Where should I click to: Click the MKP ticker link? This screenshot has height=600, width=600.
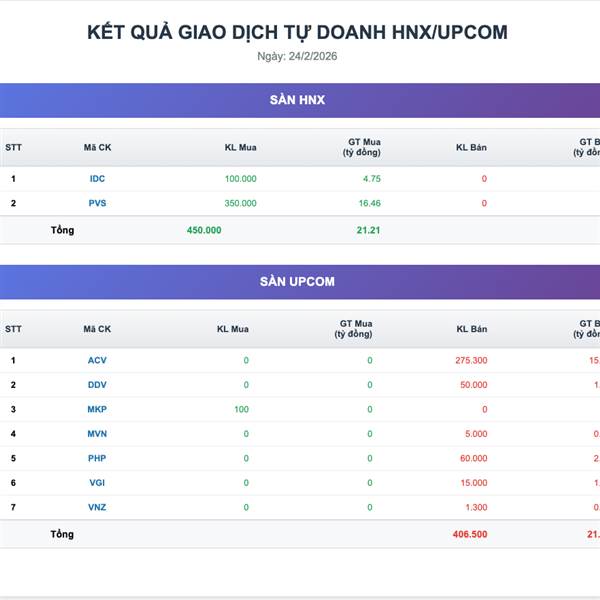97,409
